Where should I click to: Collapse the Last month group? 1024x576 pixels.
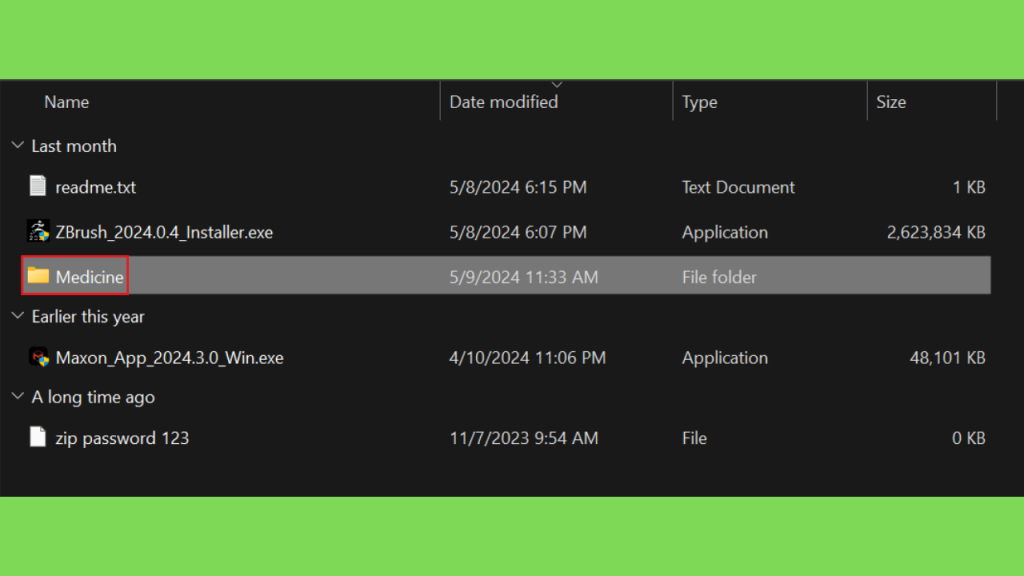18,145
